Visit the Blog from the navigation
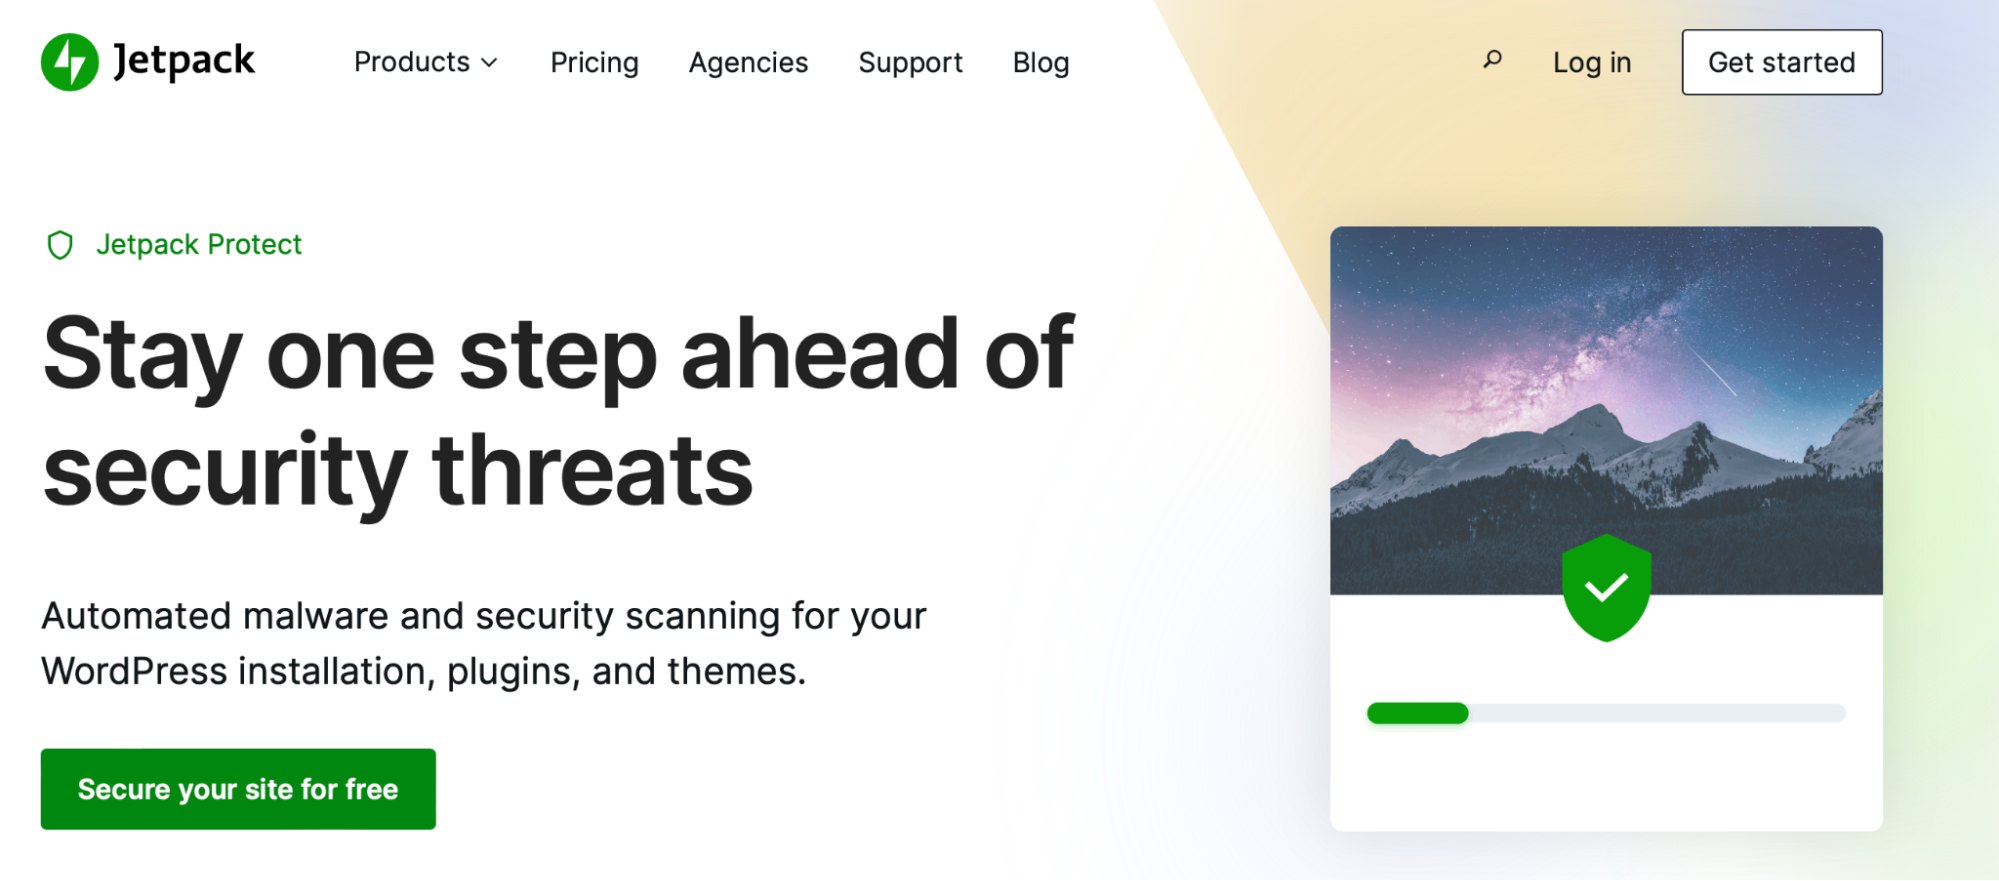 tap(1040, 62)
